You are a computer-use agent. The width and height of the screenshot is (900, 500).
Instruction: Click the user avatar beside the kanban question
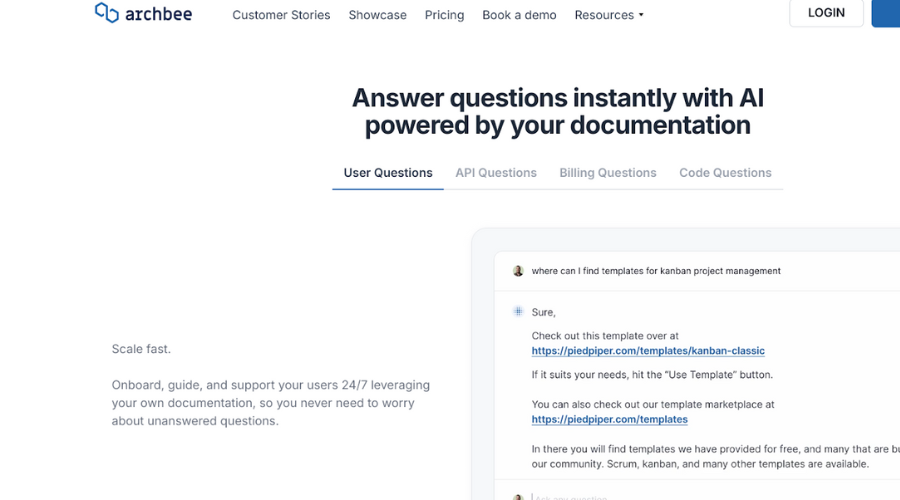518,271
